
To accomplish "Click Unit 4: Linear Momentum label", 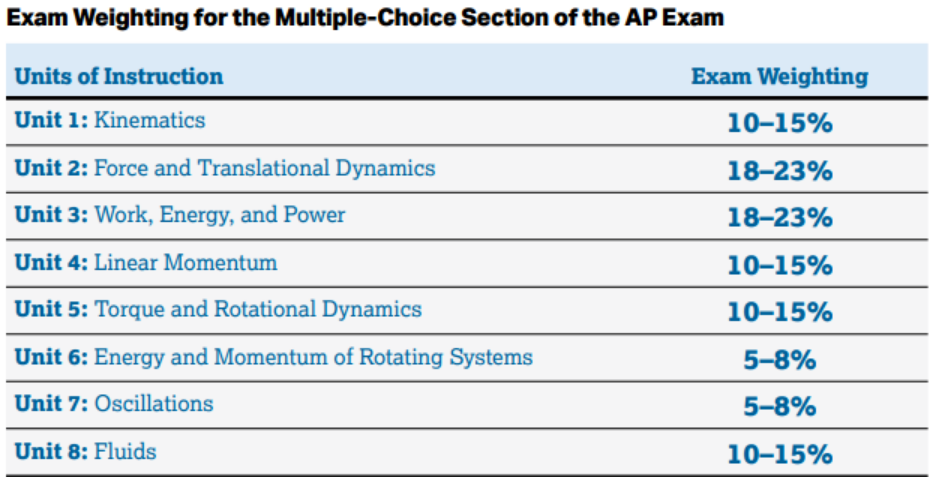I will tap(146, 262).
